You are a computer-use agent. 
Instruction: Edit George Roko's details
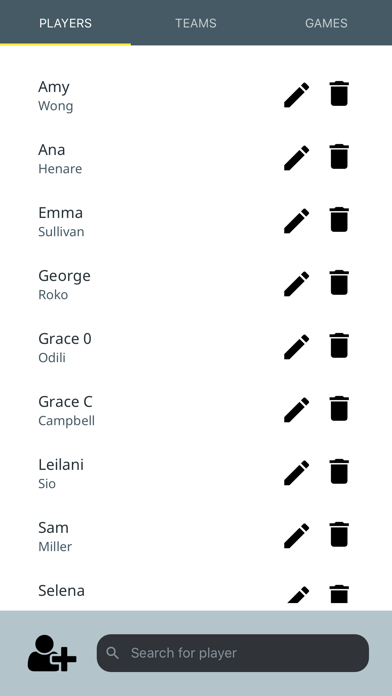(297, 284)
